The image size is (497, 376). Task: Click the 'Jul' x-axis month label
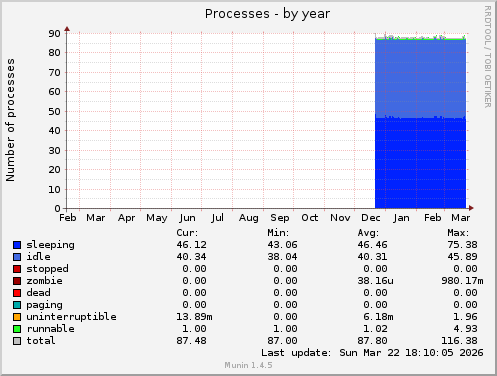(217, 218)
